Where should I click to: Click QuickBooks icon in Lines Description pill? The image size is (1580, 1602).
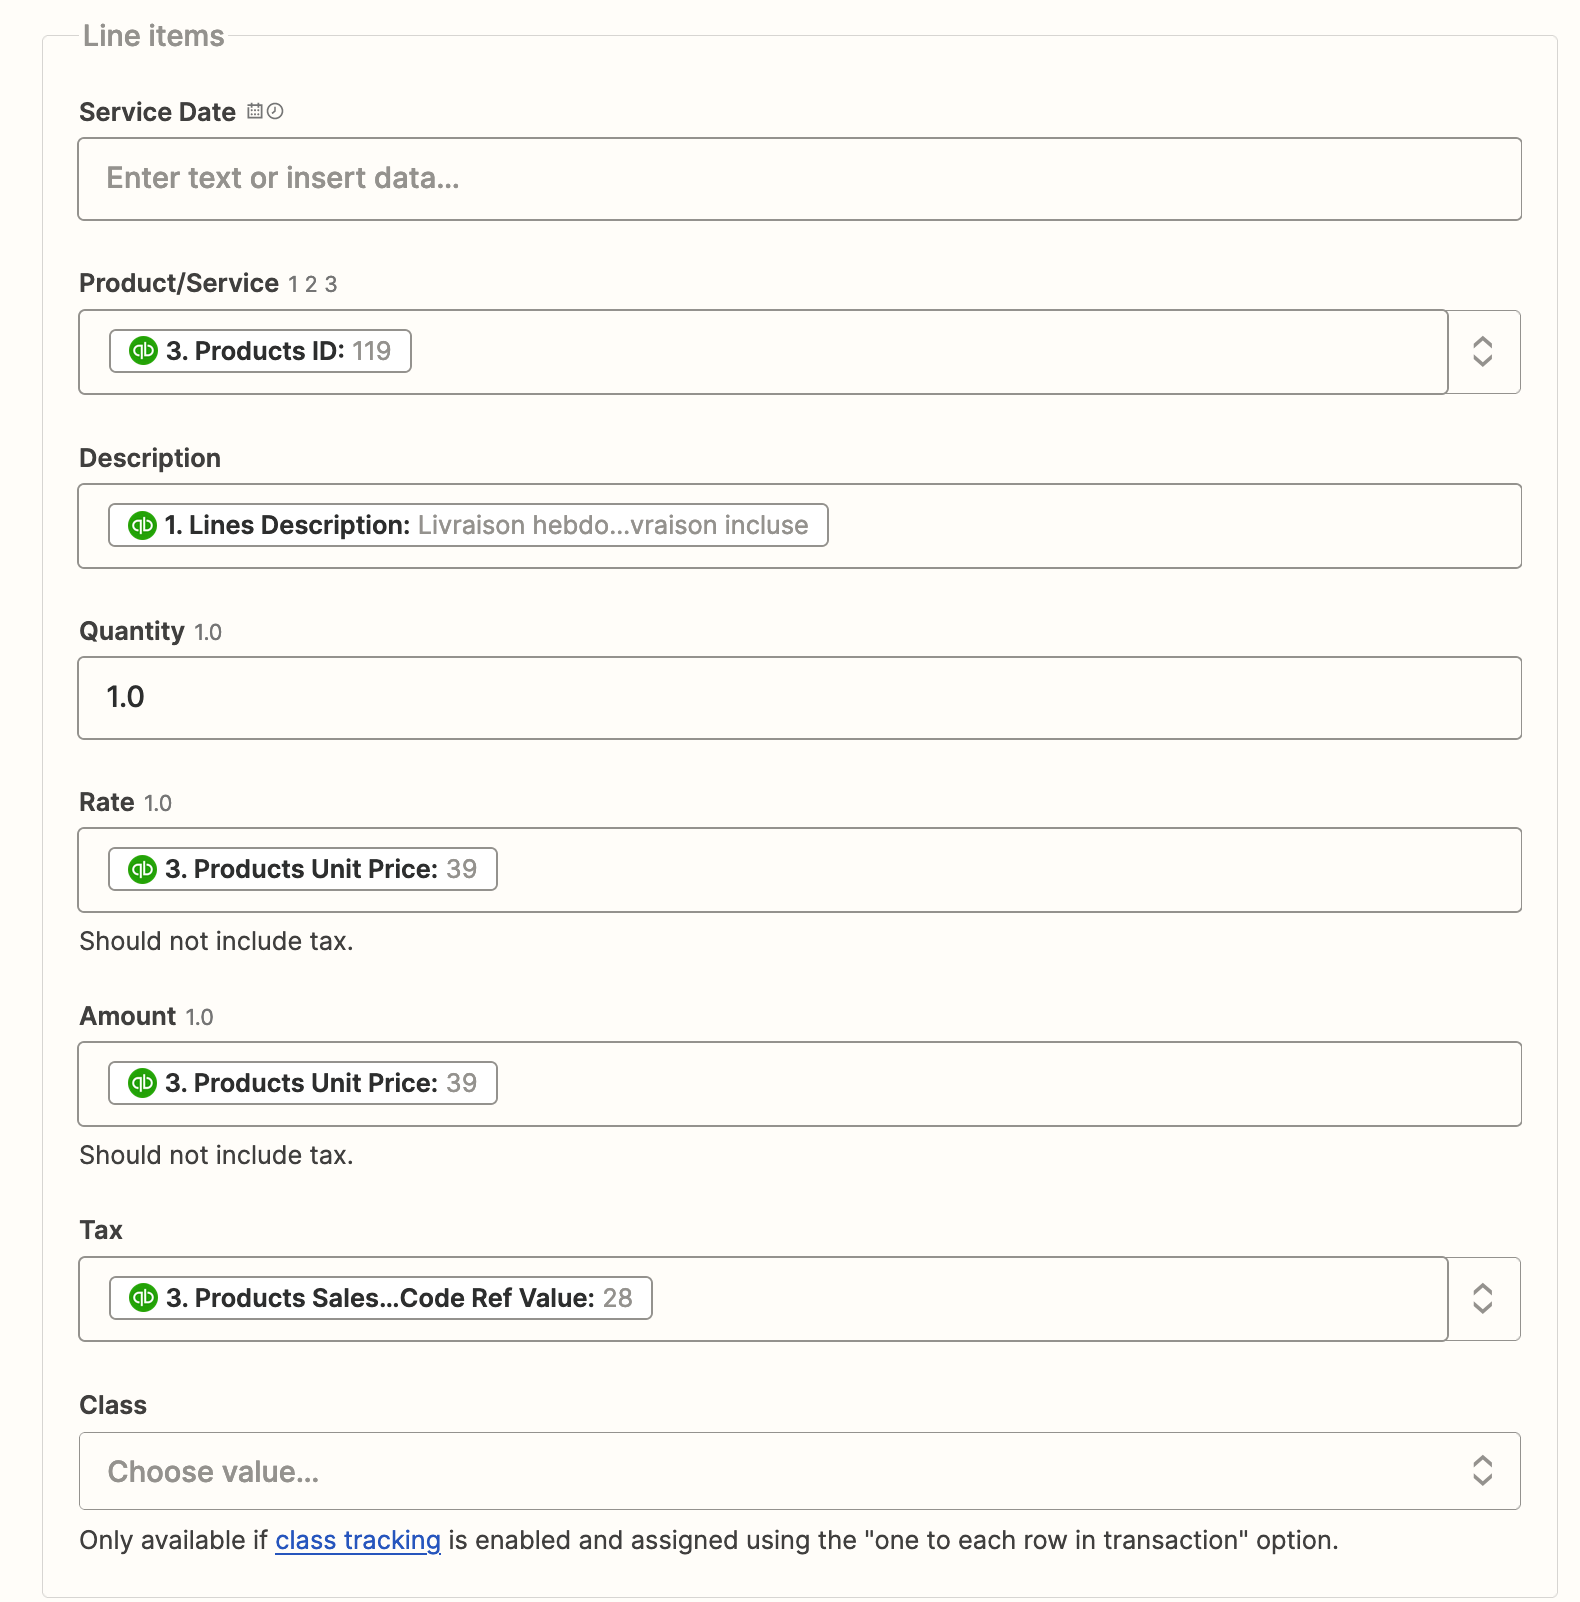tap(142, 525)
